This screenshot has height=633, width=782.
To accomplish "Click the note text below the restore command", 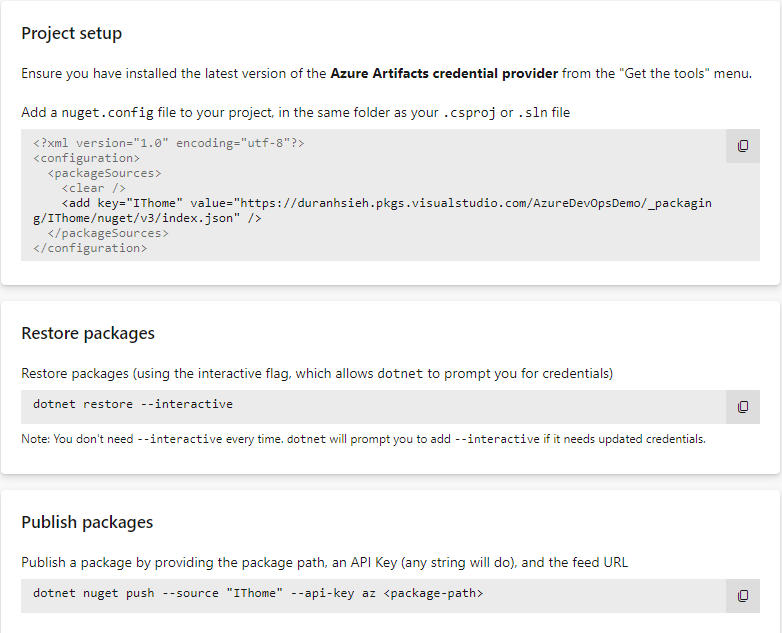I will point(363,439).
